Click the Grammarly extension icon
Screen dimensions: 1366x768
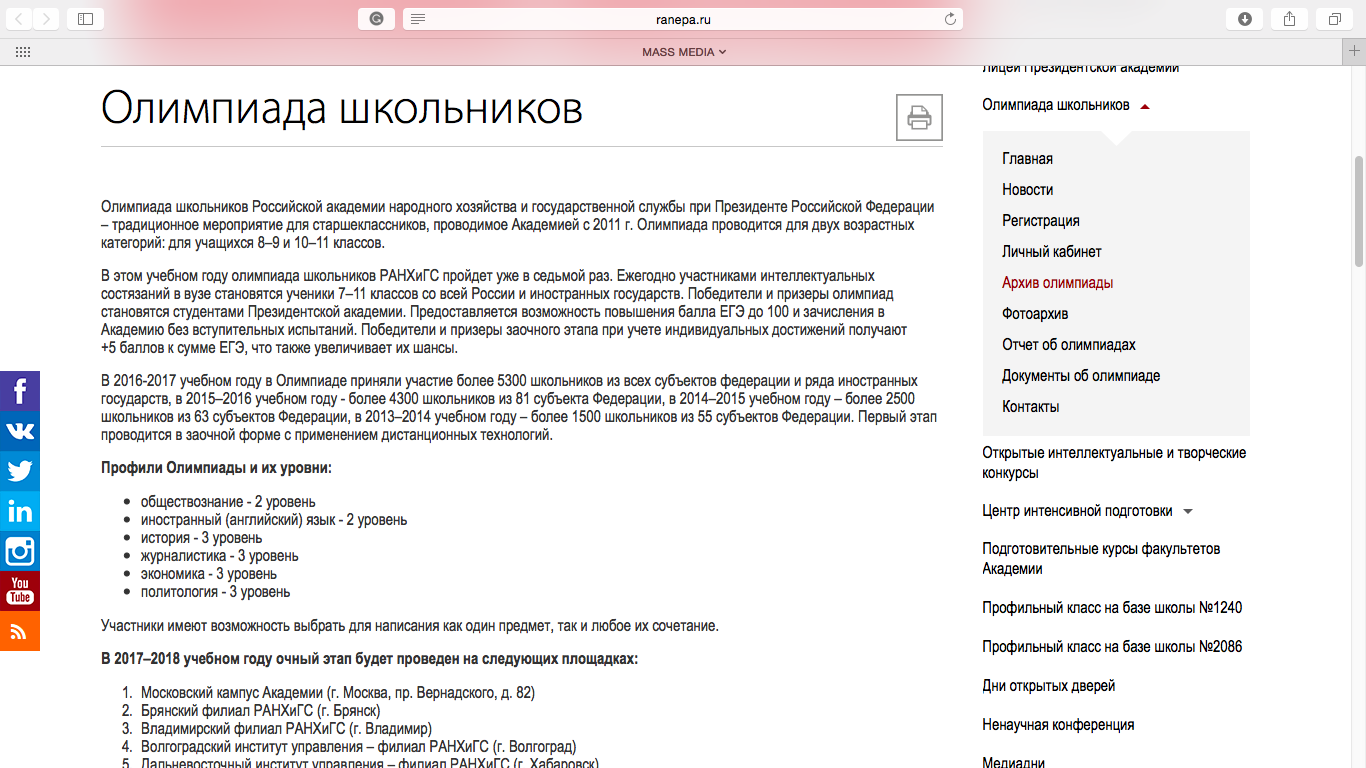pyautogui.click(x=376, y=18)
